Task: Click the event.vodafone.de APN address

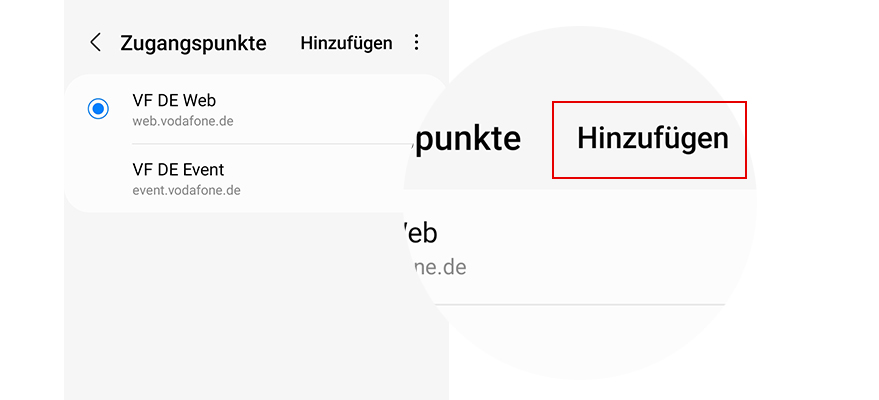Action: [x=186, y=190]
